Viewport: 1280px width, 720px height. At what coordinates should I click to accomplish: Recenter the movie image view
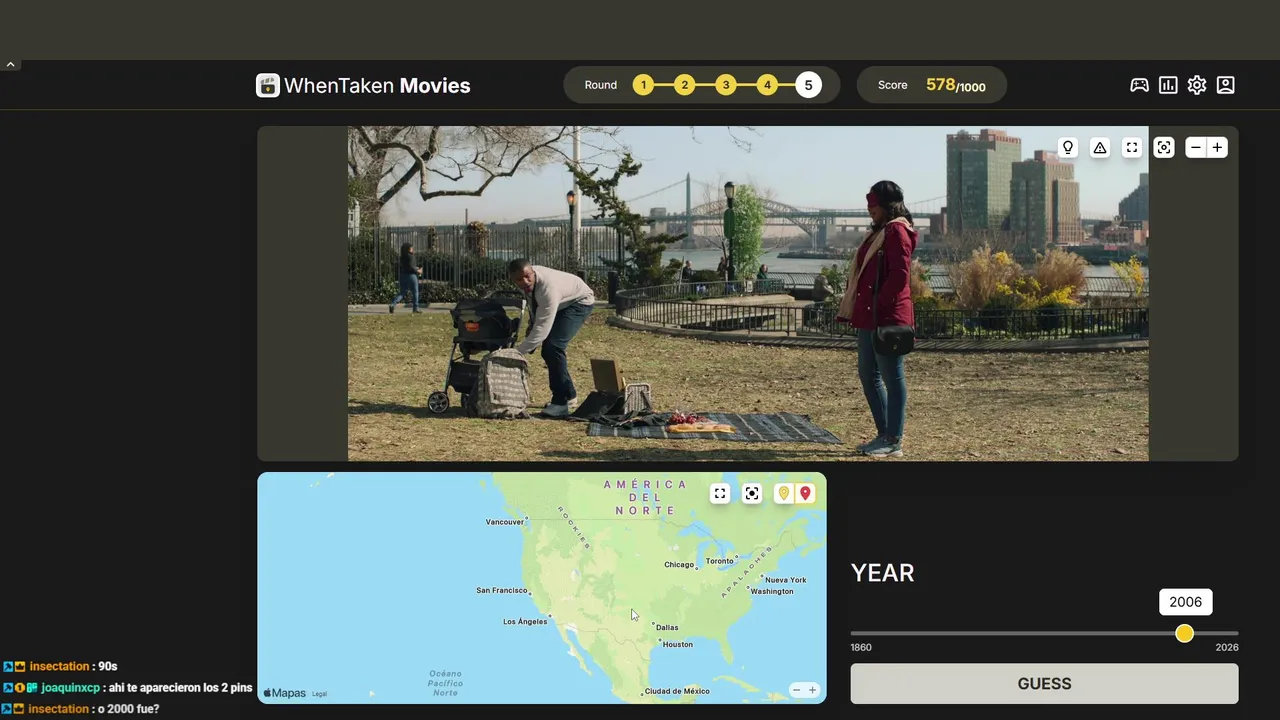[x=1164, y=147]
